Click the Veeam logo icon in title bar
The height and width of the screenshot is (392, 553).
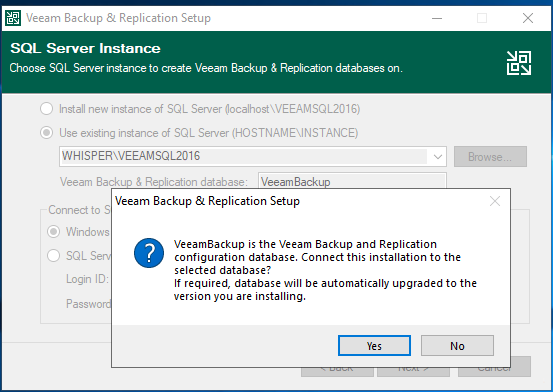tap(13, 18)
